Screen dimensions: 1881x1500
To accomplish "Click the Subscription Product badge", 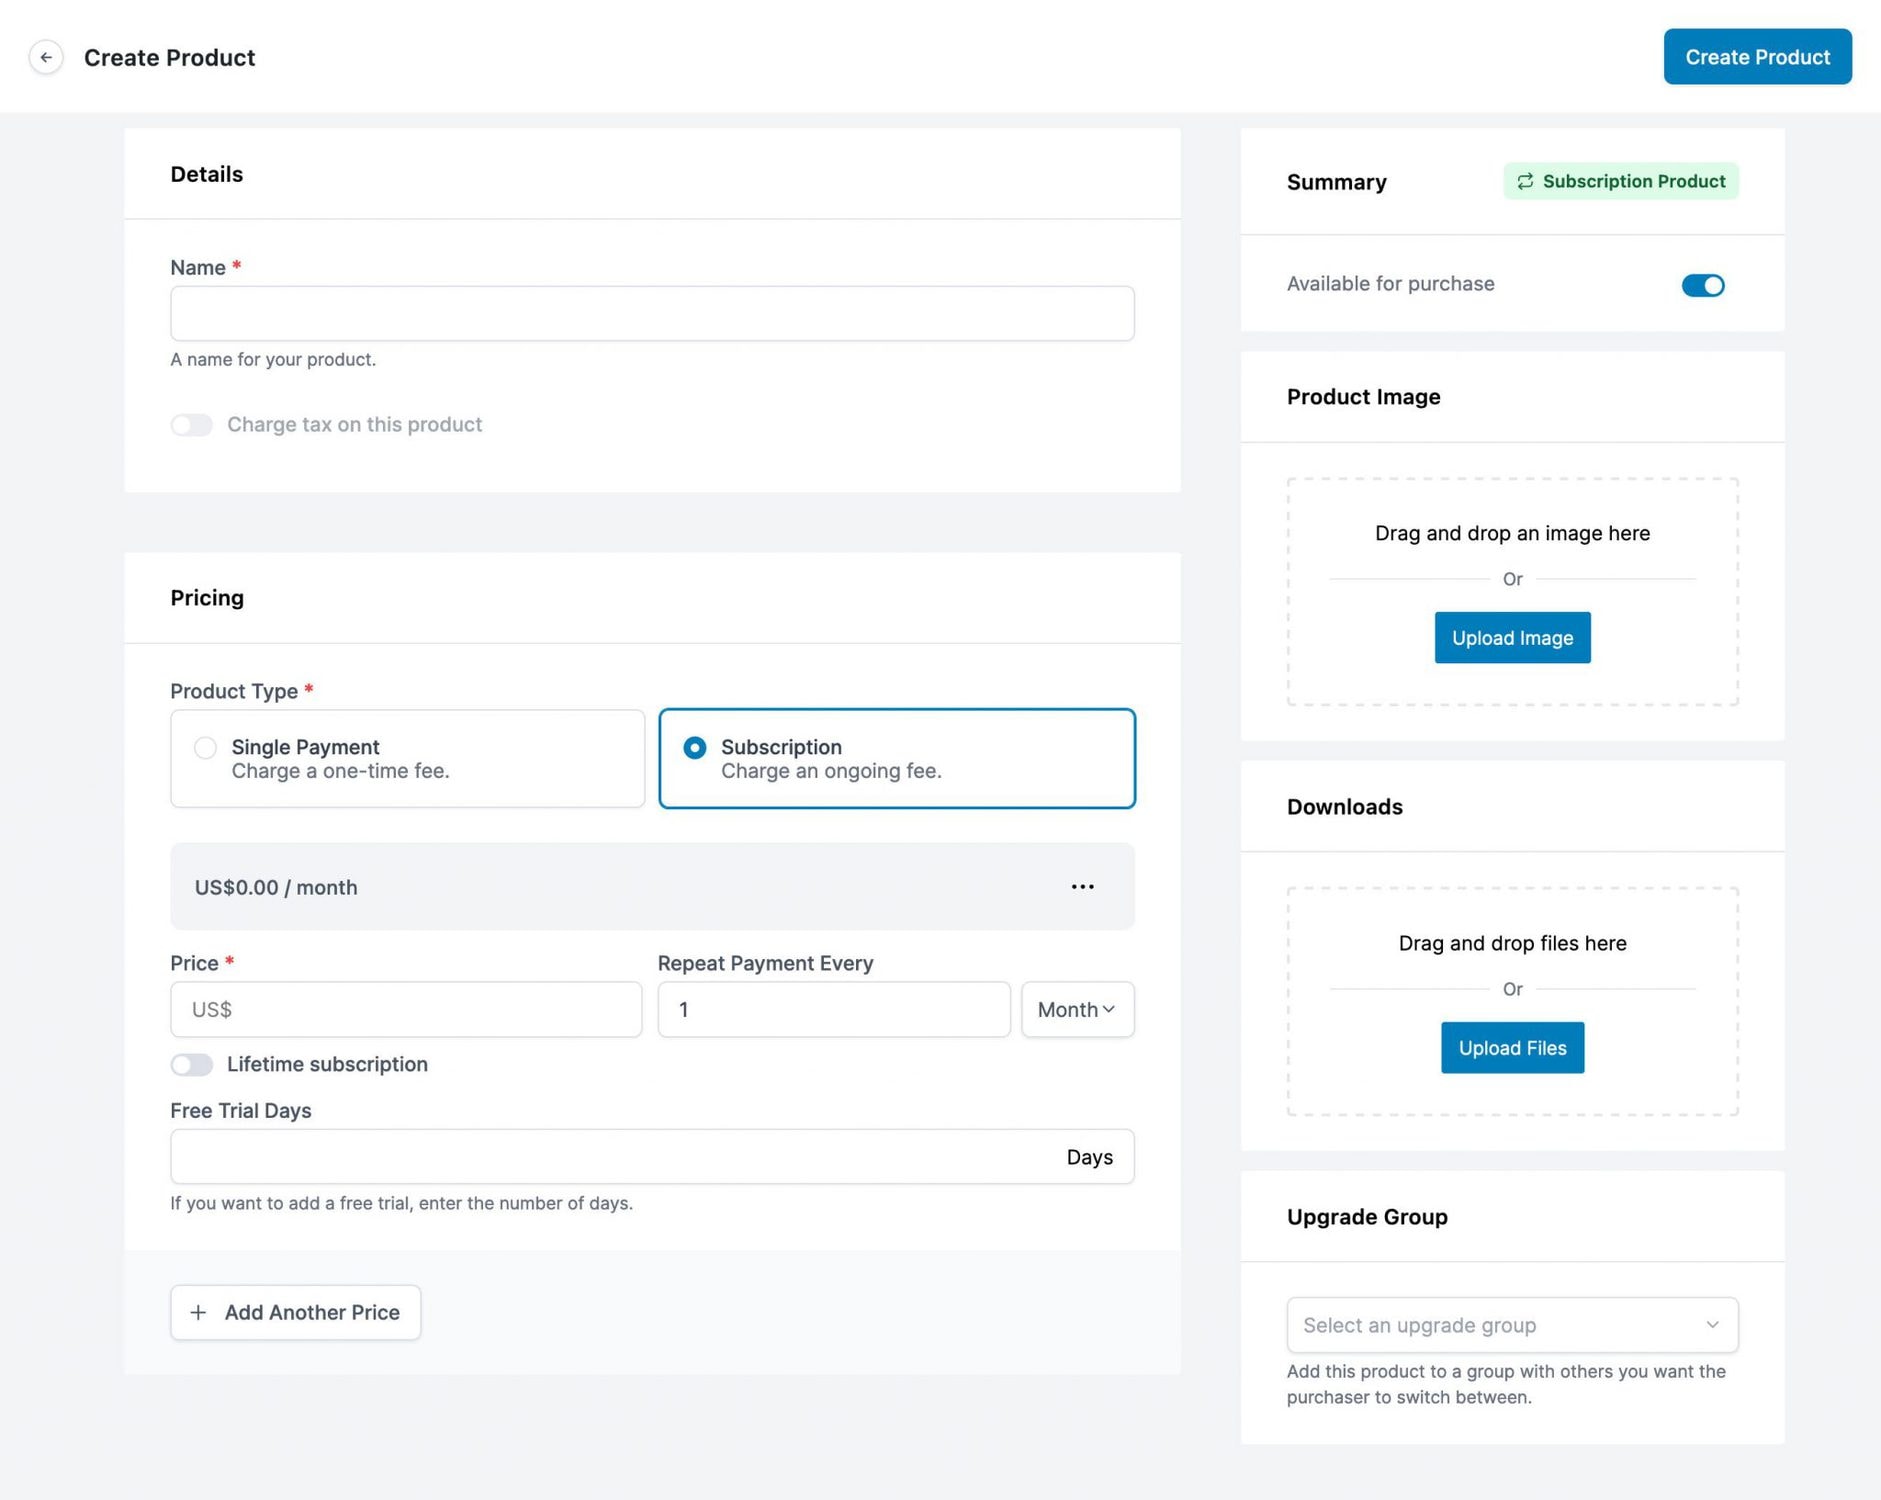I will [1621, 181].
